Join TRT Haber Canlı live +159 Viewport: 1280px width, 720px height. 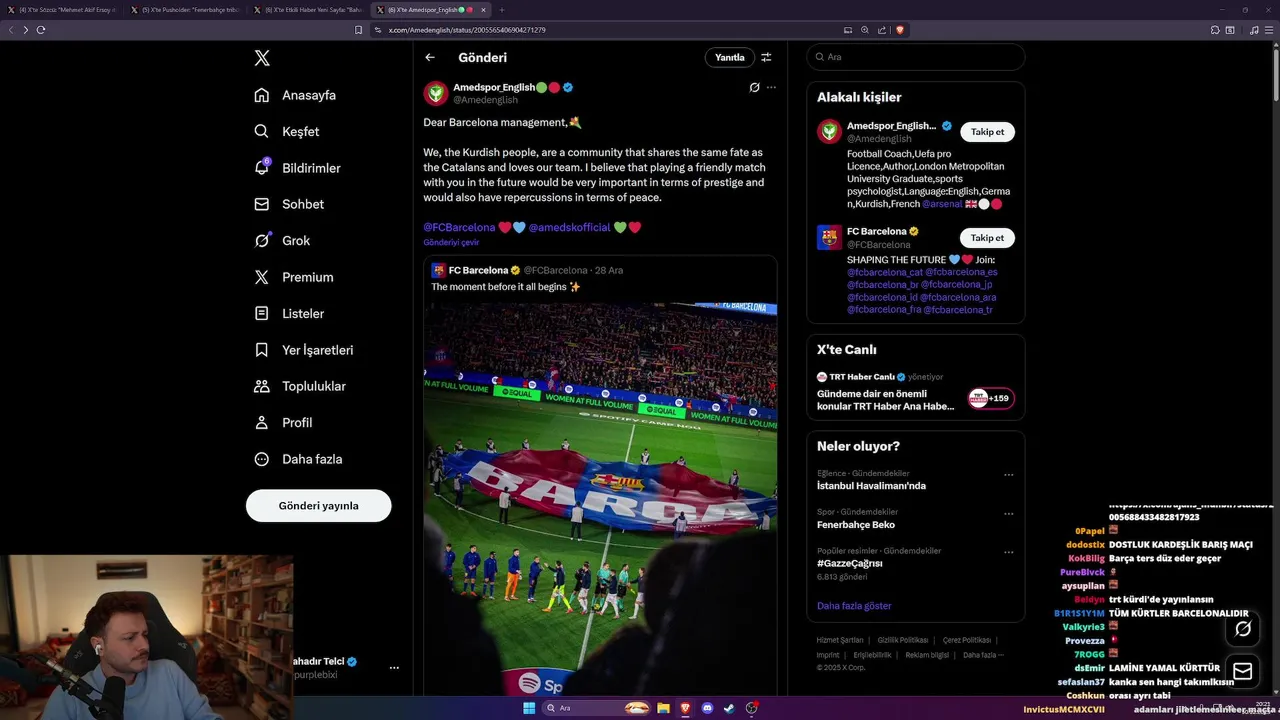click(x=990, y=398)
